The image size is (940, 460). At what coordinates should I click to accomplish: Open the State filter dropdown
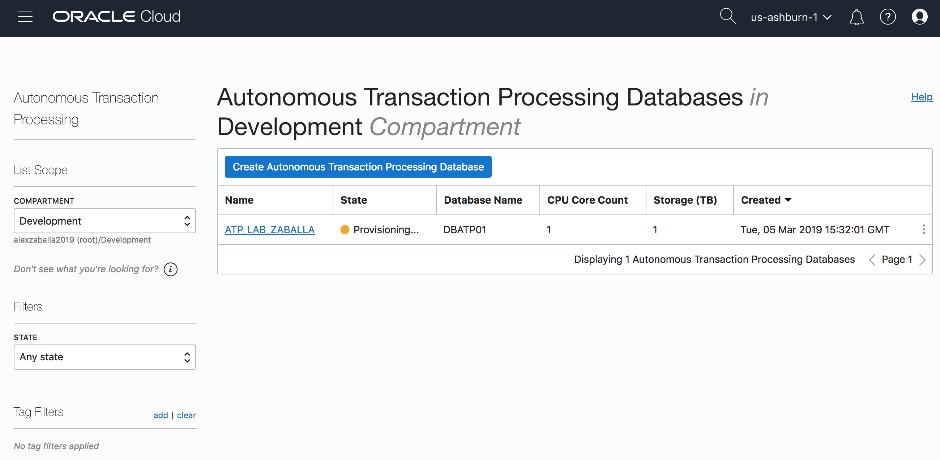tap(105, 357)
